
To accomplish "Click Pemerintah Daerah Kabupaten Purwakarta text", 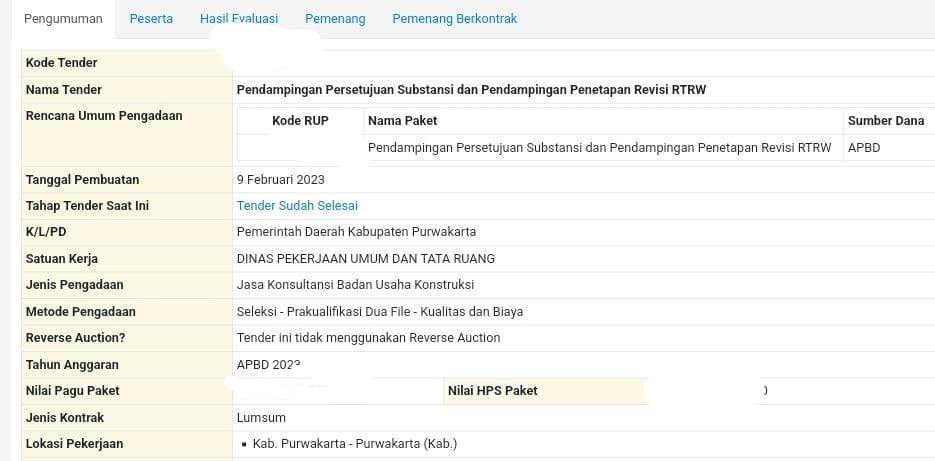I will click(356, 232).
